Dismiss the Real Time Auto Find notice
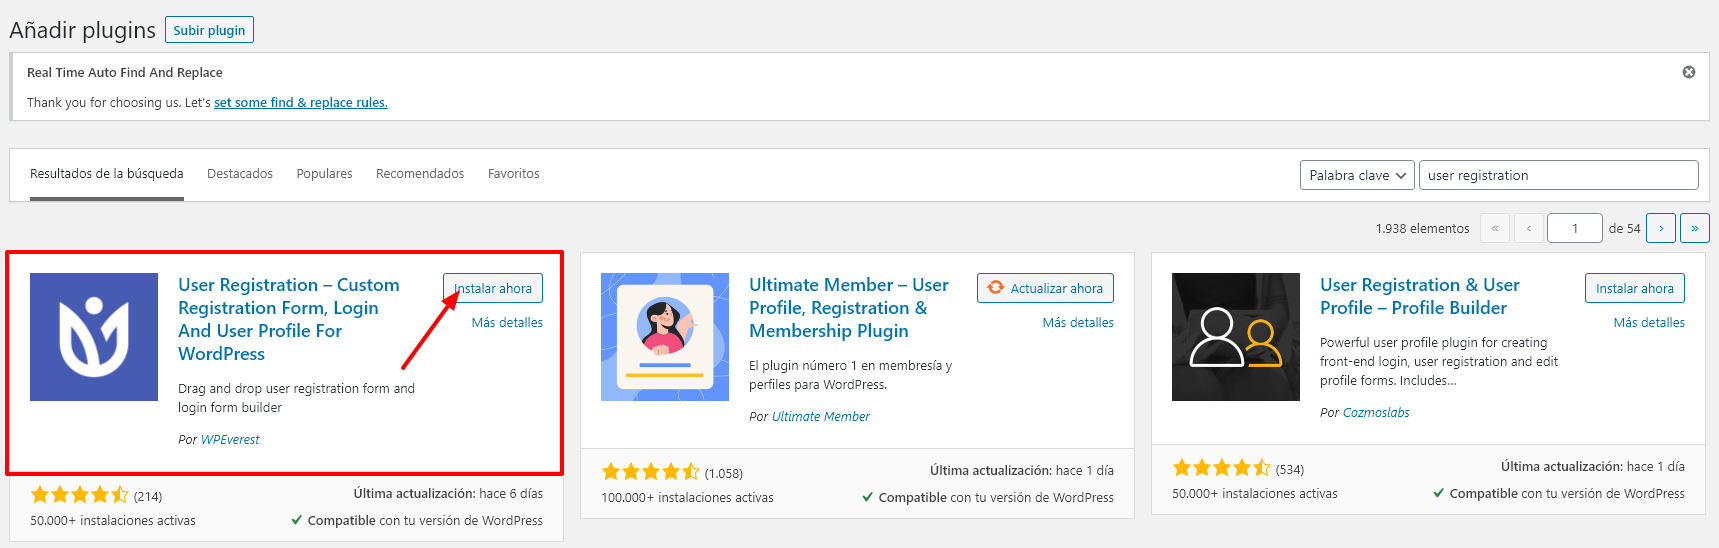 pos(1689,72)
